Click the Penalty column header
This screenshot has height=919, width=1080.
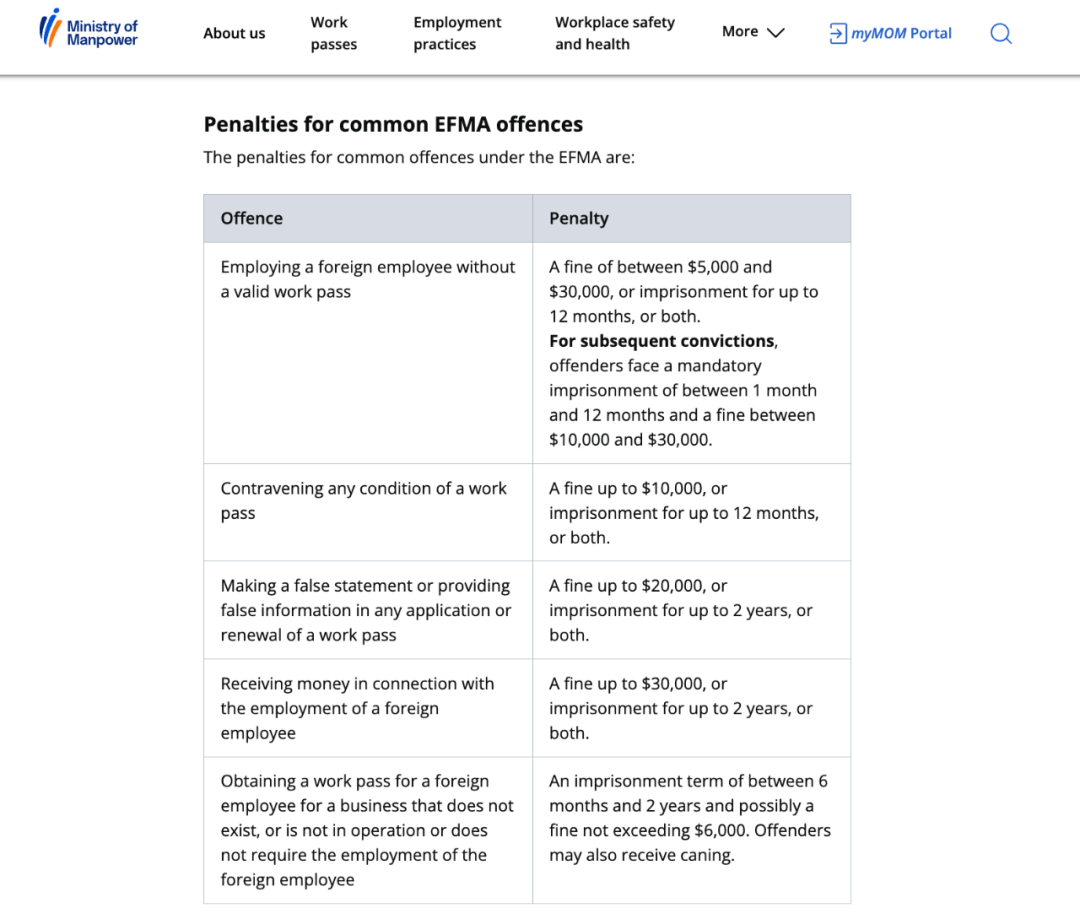click(692, 218)
